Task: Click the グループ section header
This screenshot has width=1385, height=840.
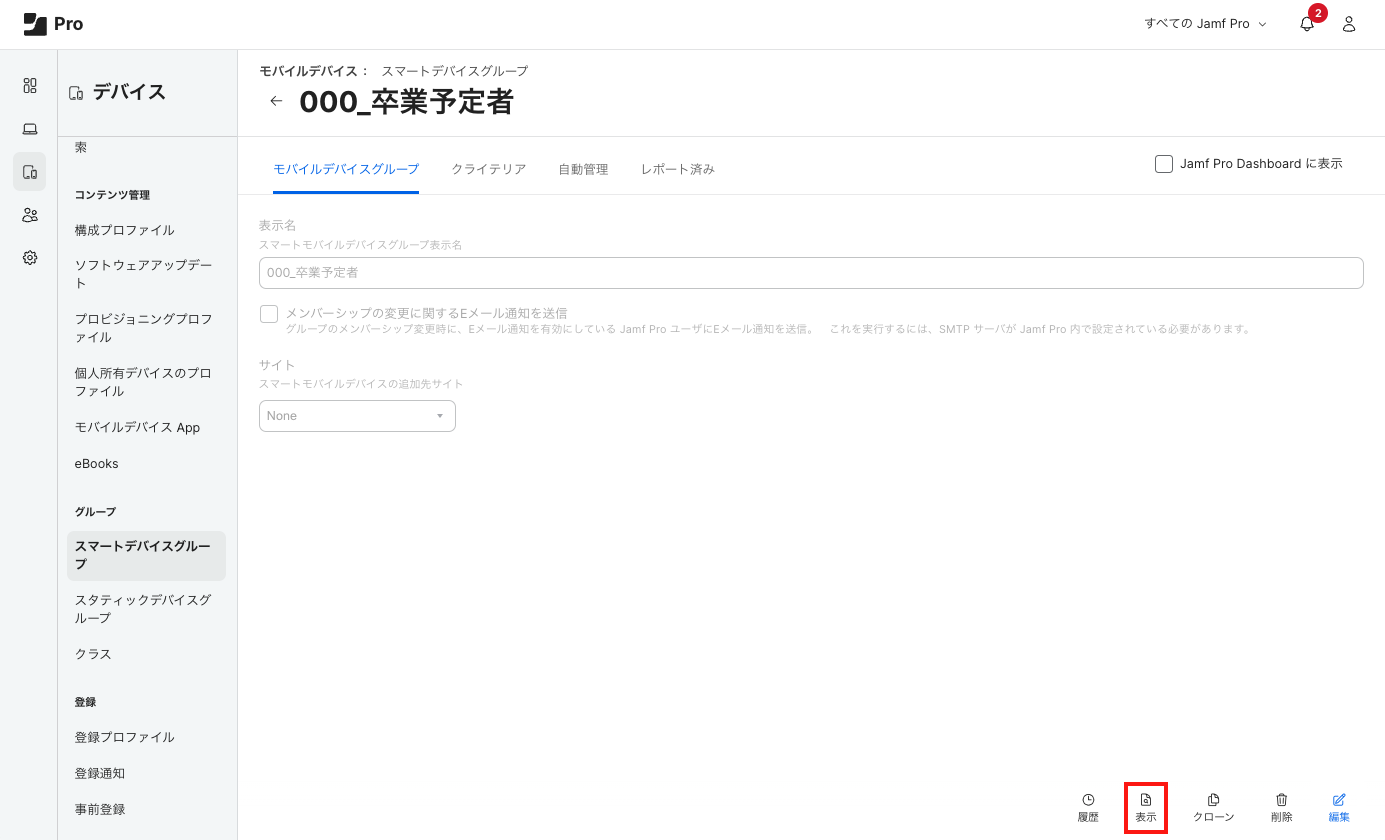Action: point(95,512)
